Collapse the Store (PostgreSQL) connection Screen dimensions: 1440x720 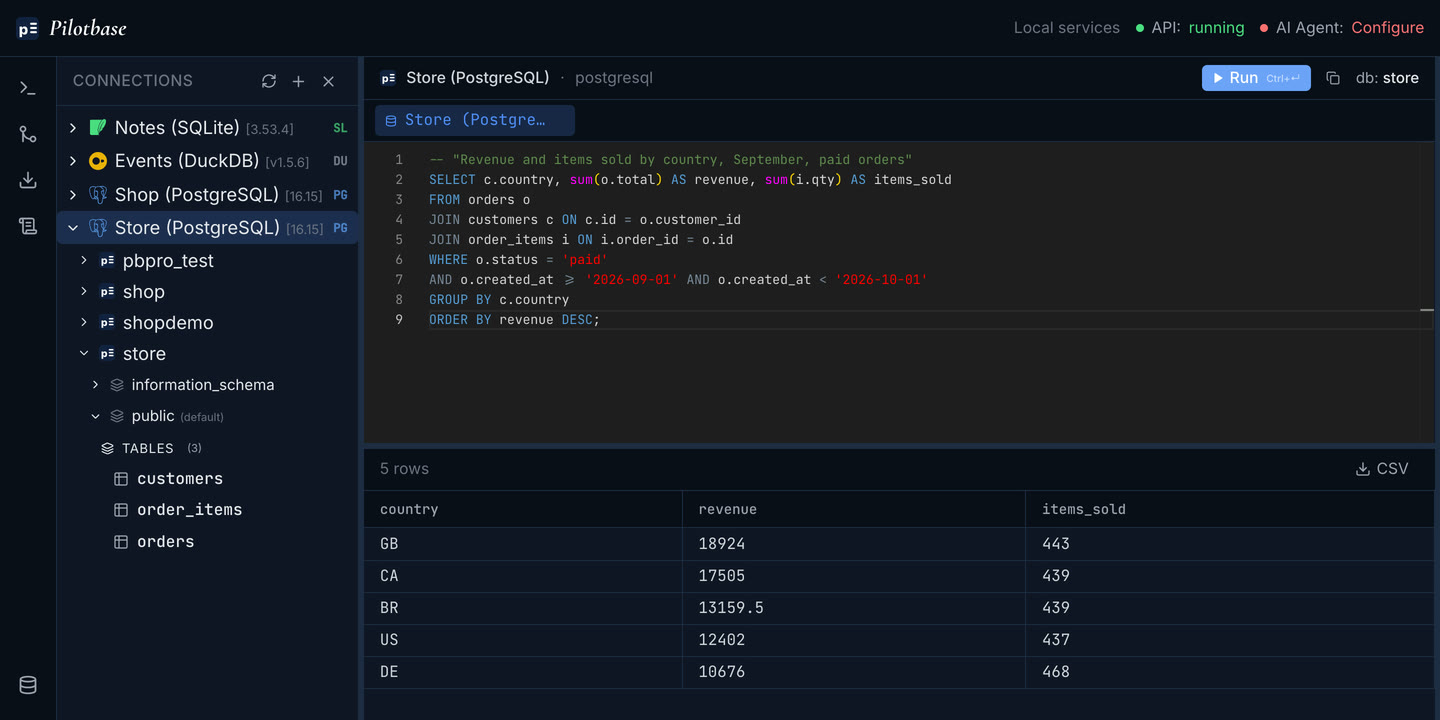pos(73,228)
